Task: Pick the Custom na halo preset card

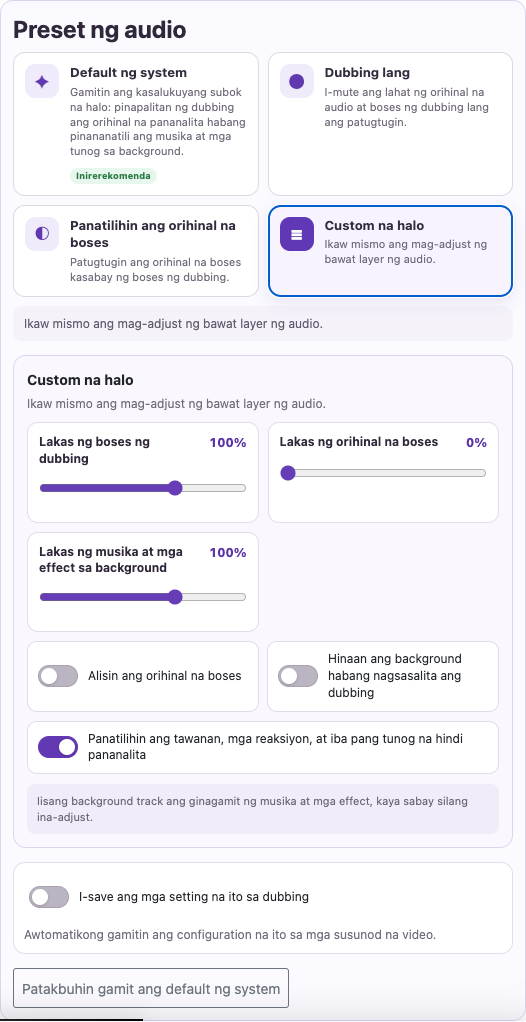Action: point(390,251)
